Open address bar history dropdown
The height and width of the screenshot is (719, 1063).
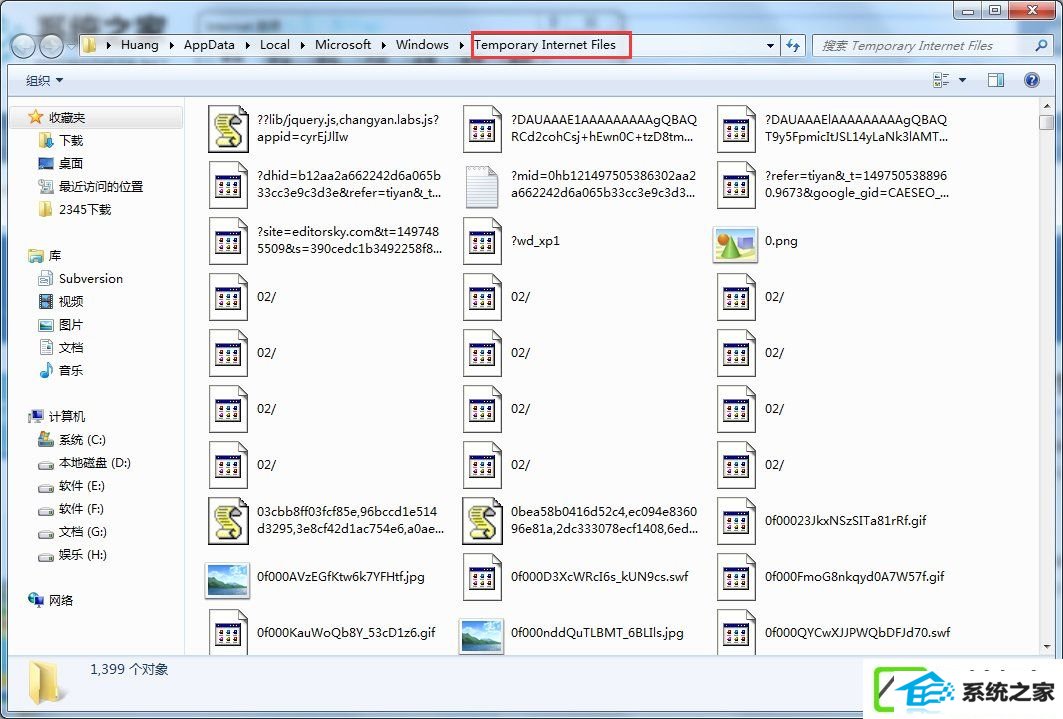pyautogui.click(x=770, y=46)
